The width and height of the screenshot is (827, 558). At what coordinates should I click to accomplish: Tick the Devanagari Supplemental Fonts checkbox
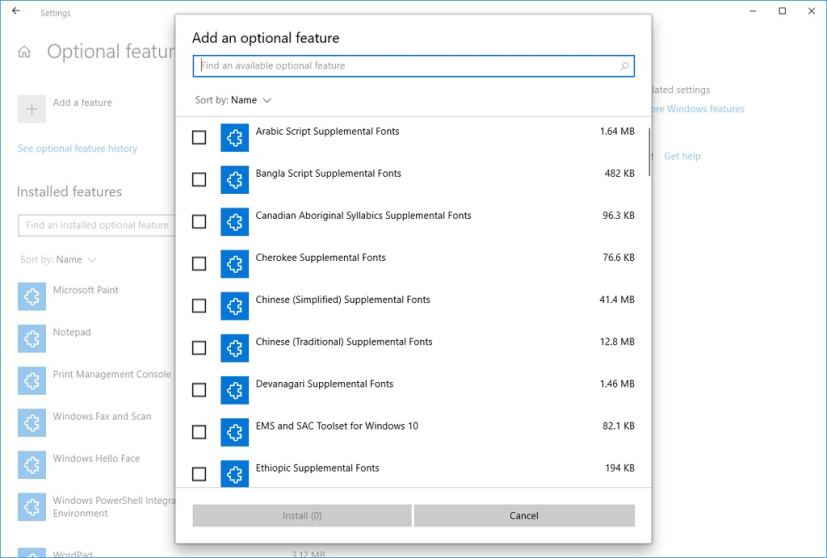[x=199, y=390]
